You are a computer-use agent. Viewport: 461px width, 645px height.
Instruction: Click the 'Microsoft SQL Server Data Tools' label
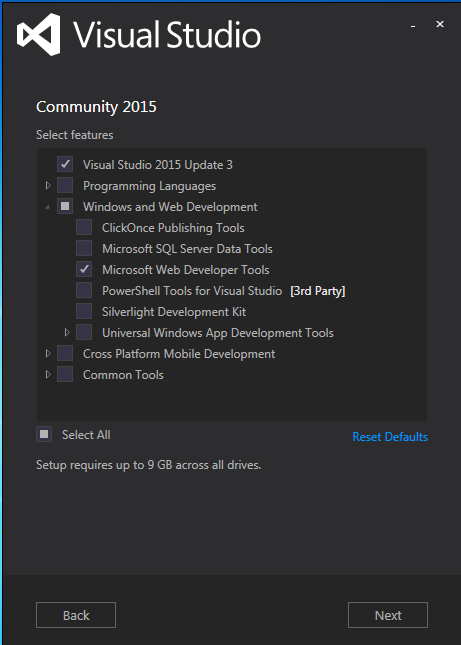(187, 249)
